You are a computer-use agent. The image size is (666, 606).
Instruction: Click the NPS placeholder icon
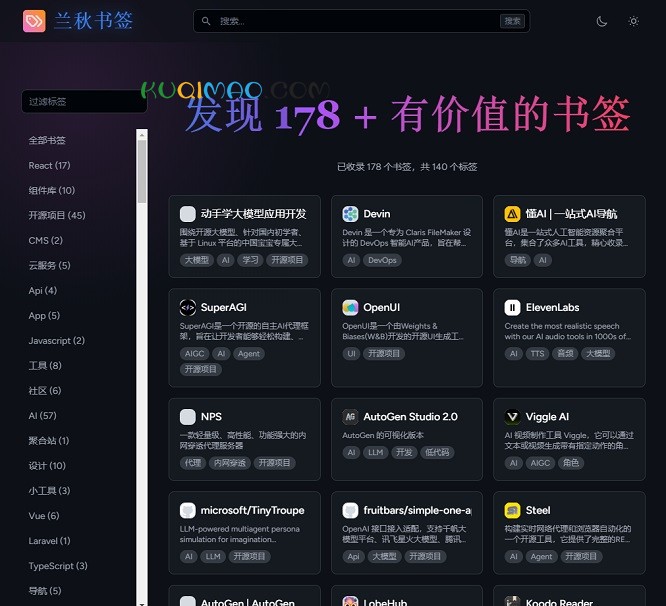(x=188, y=417)
